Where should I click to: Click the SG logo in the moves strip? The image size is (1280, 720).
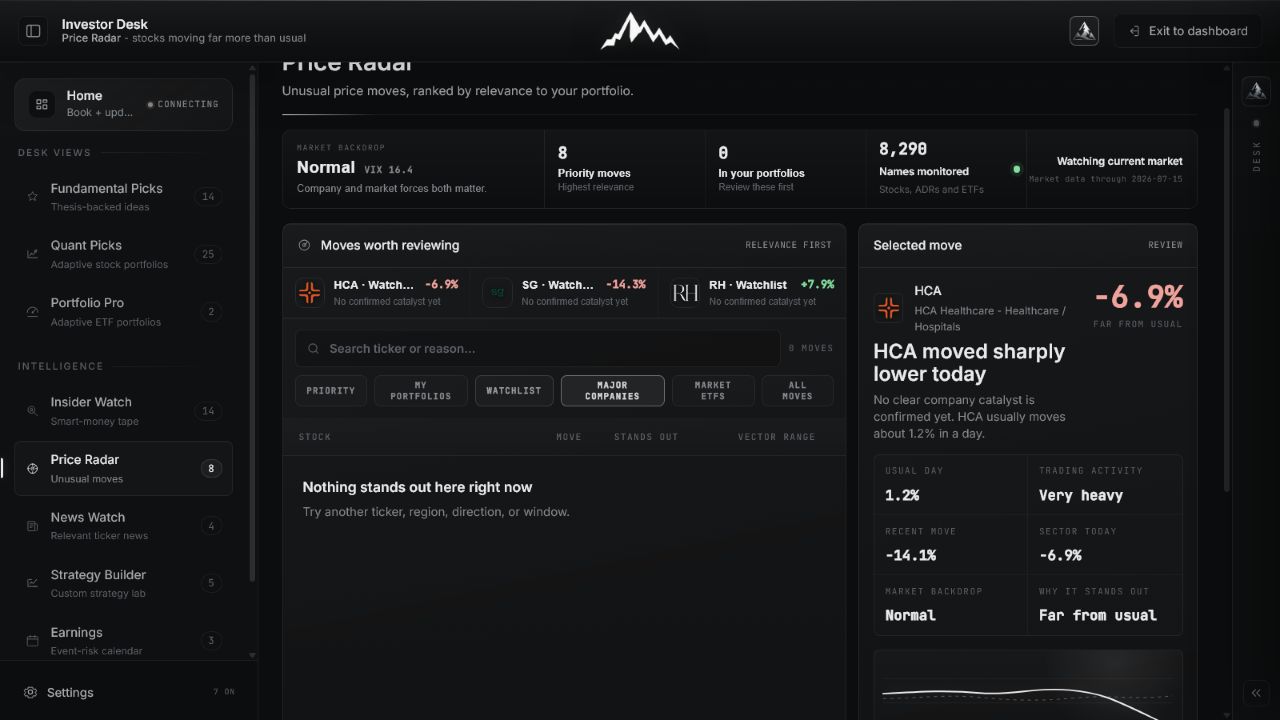497,292
